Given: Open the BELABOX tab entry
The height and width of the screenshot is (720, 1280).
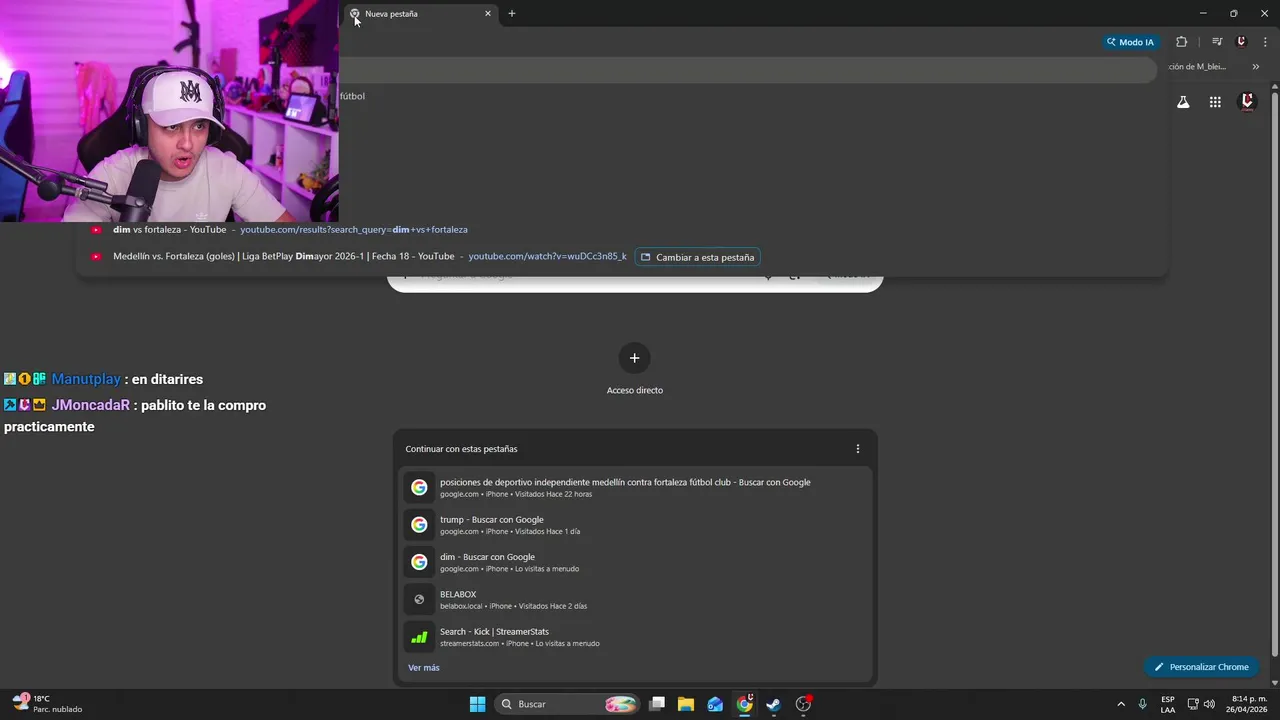Looking at the screenshot, I should 635,599.
